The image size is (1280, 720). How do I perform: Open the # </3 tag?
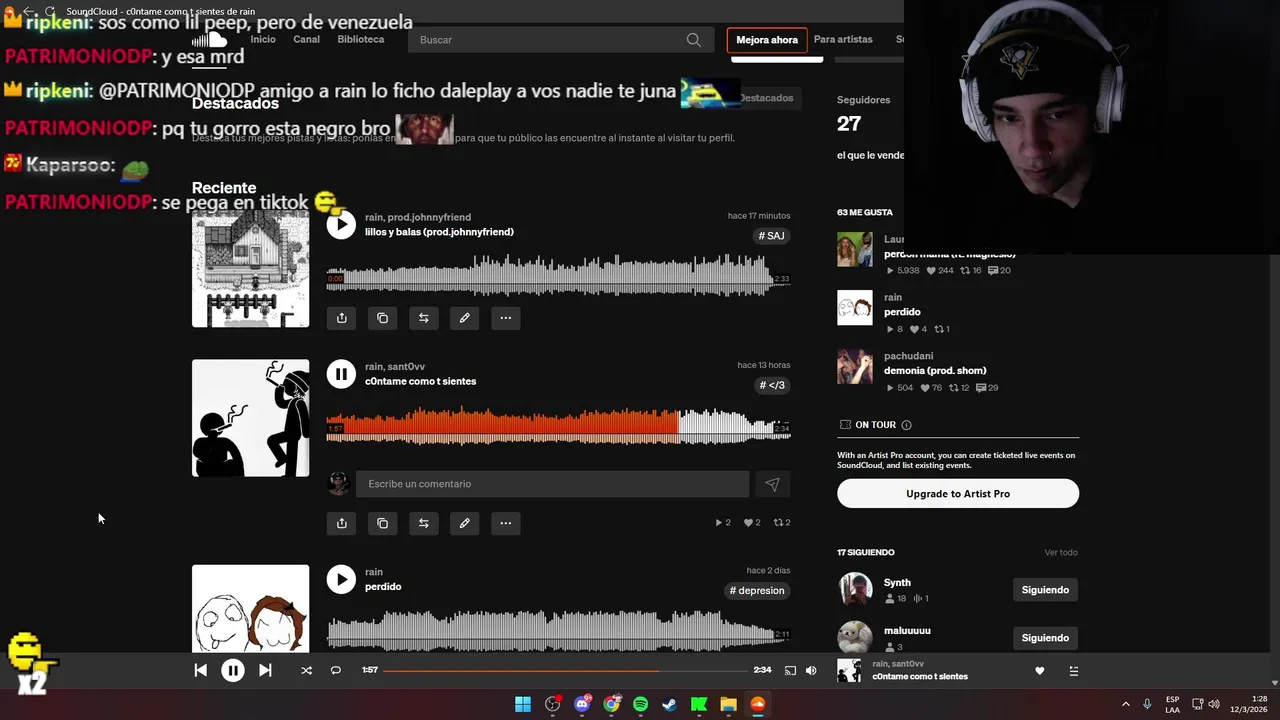[772, 385]
